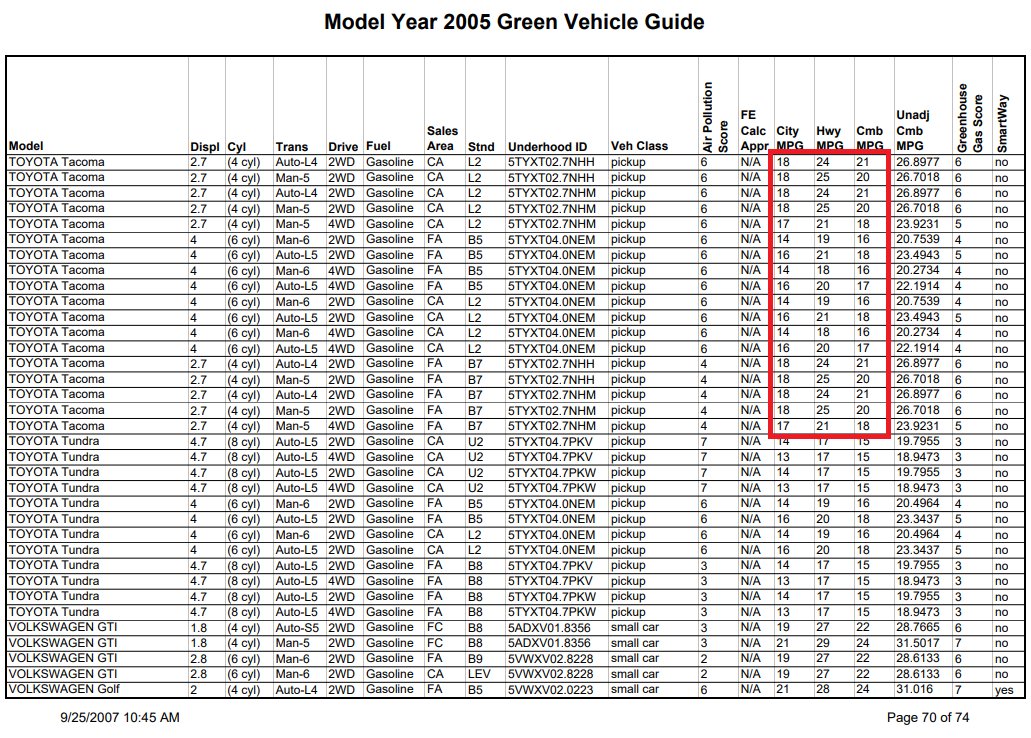Select the 28.7665 unadjusted MPG value
The image size is (1031, 738).
[x=918, y=627]
